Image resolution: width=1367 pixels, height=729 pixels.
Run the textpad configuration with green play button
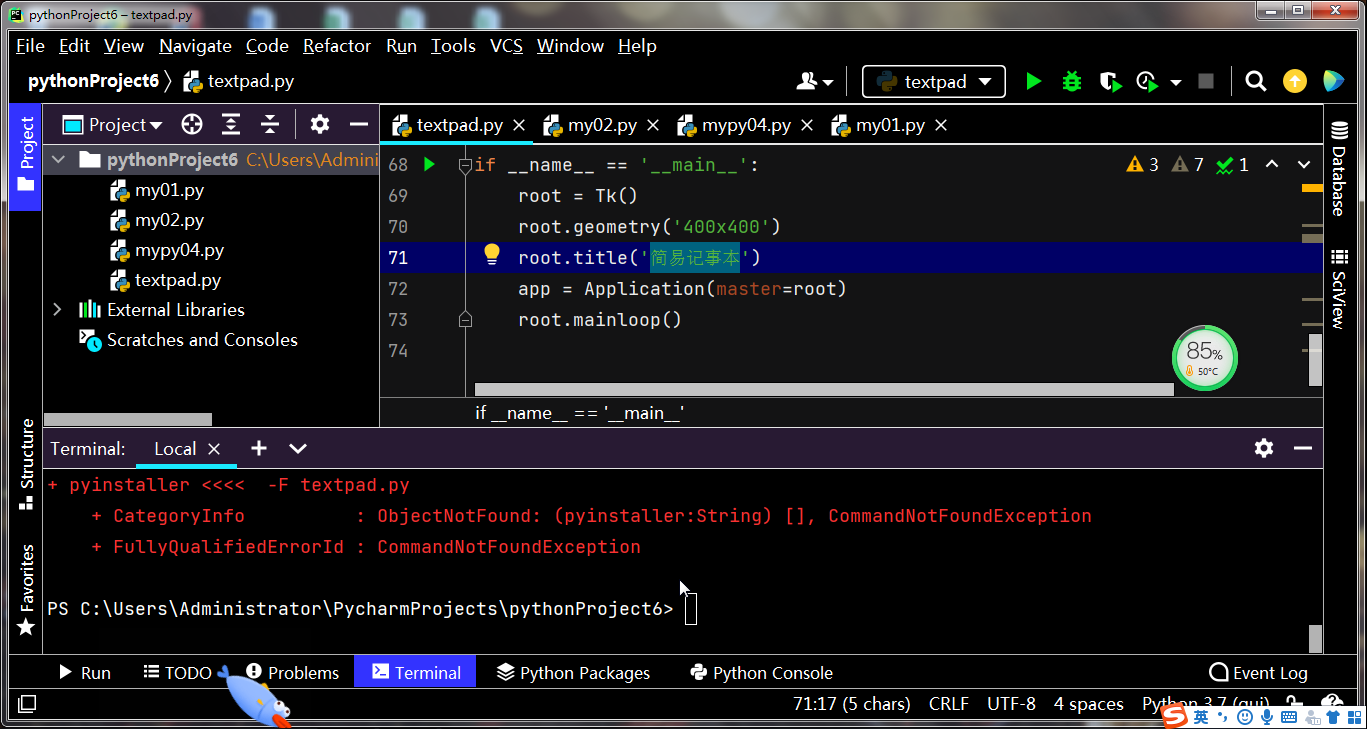click(x=1034, y=81)
